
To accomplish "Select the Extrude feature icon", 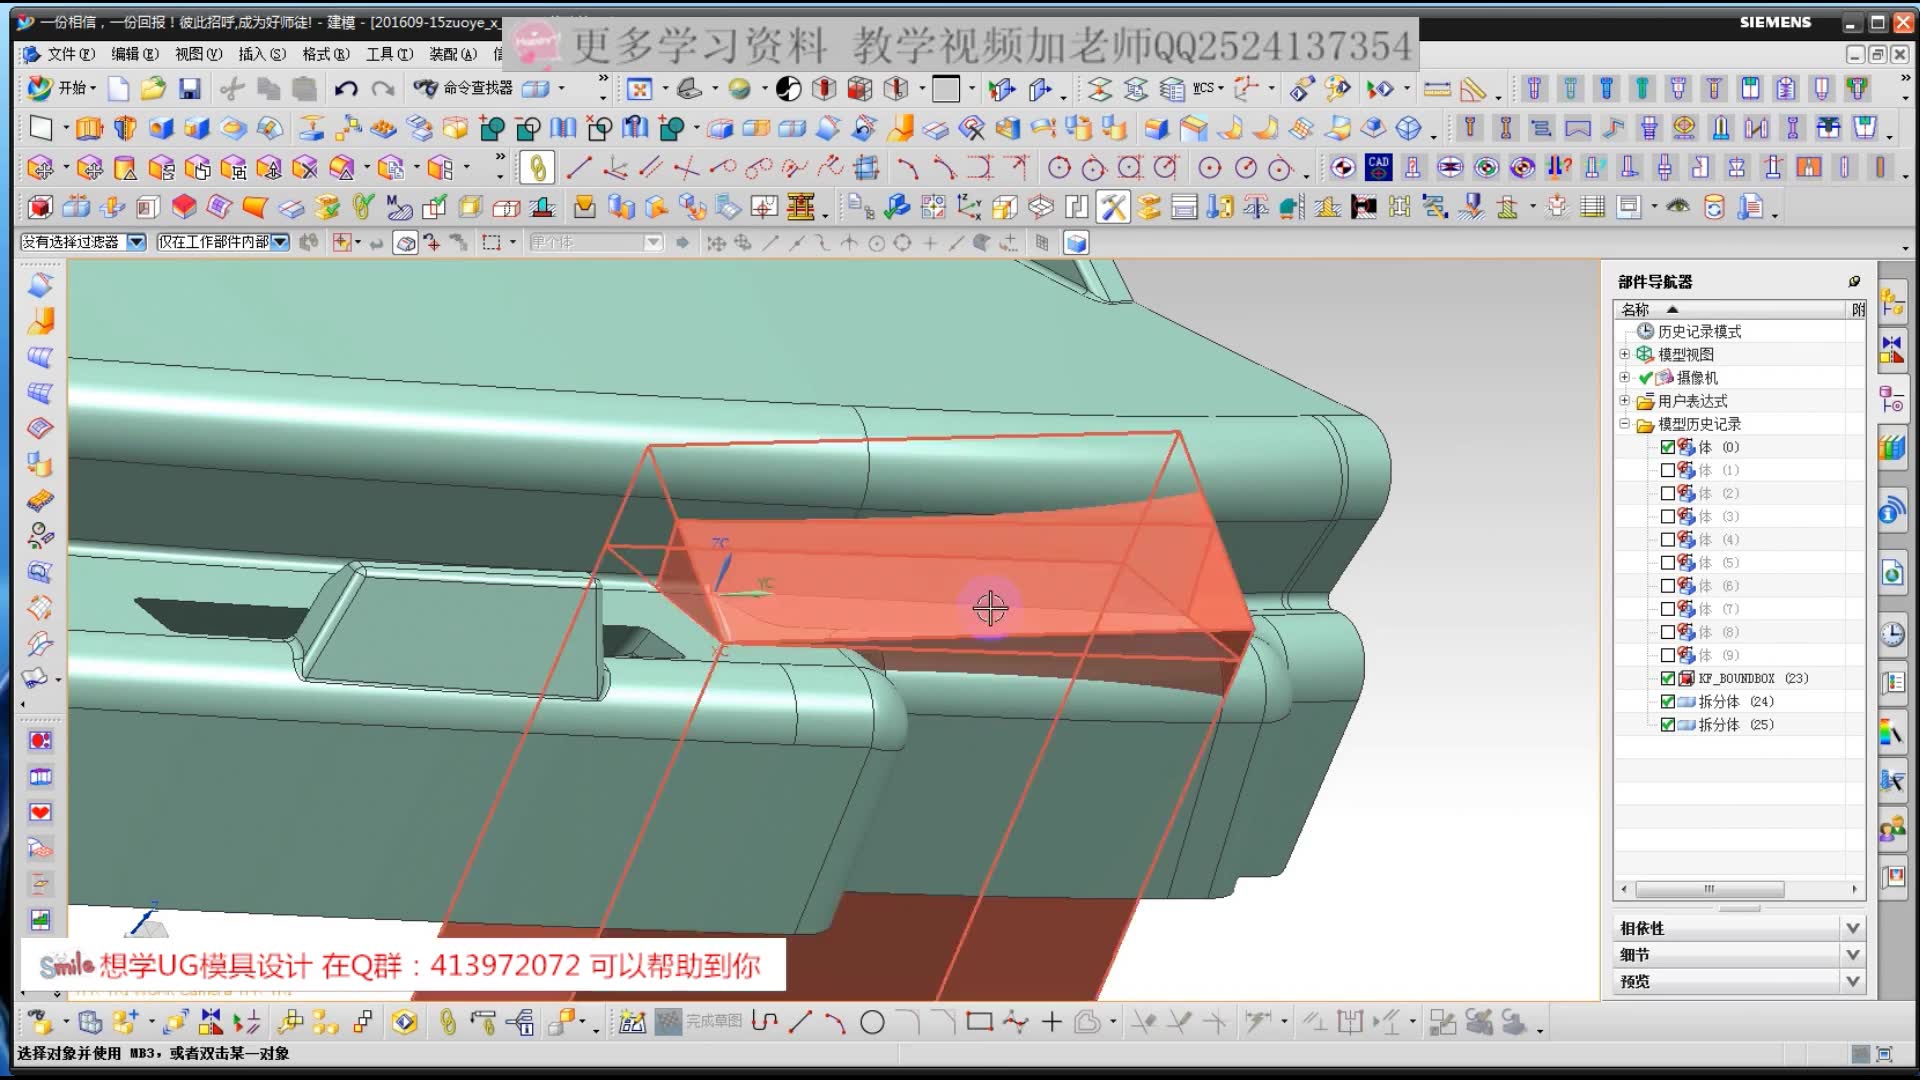I will point(89,129).
